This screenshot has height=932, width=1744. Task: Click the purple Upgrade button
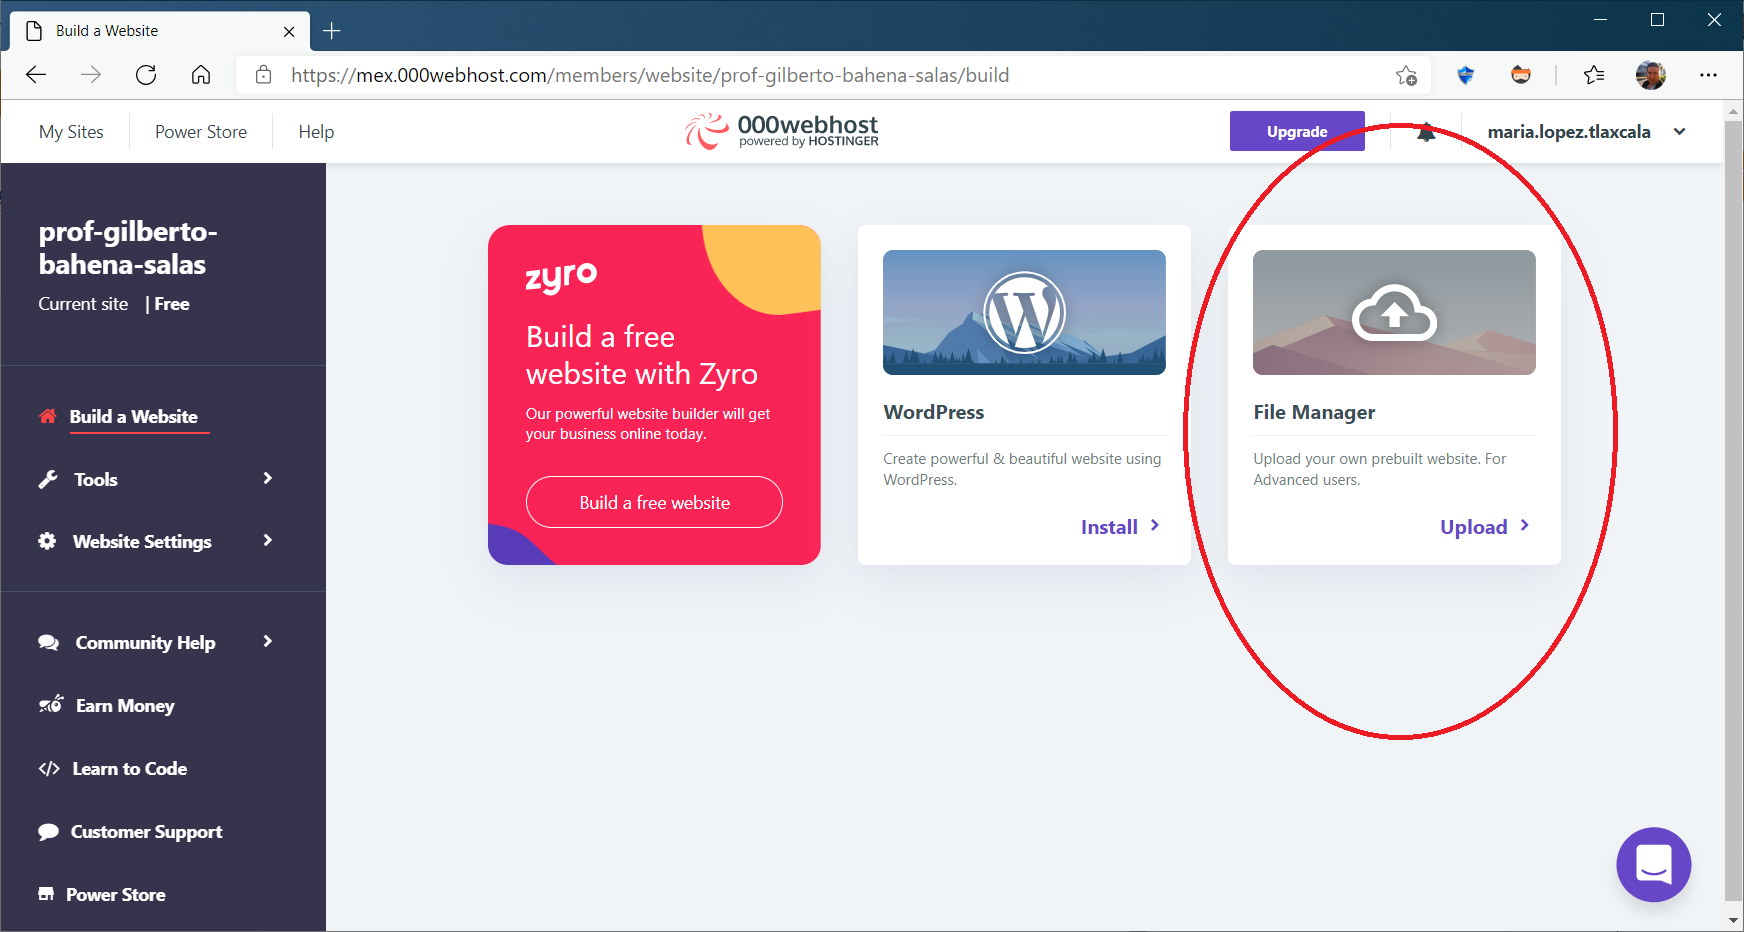(1297, 131)
